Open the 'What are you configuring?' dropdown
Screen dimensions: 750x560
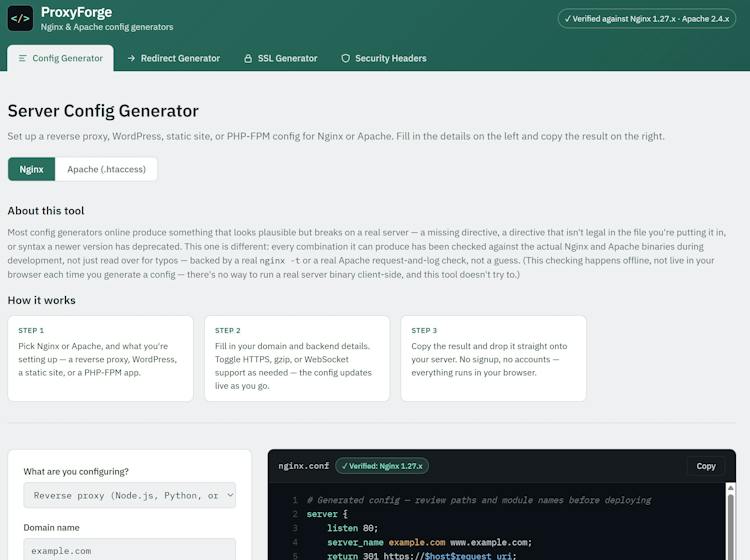point(130,495)
